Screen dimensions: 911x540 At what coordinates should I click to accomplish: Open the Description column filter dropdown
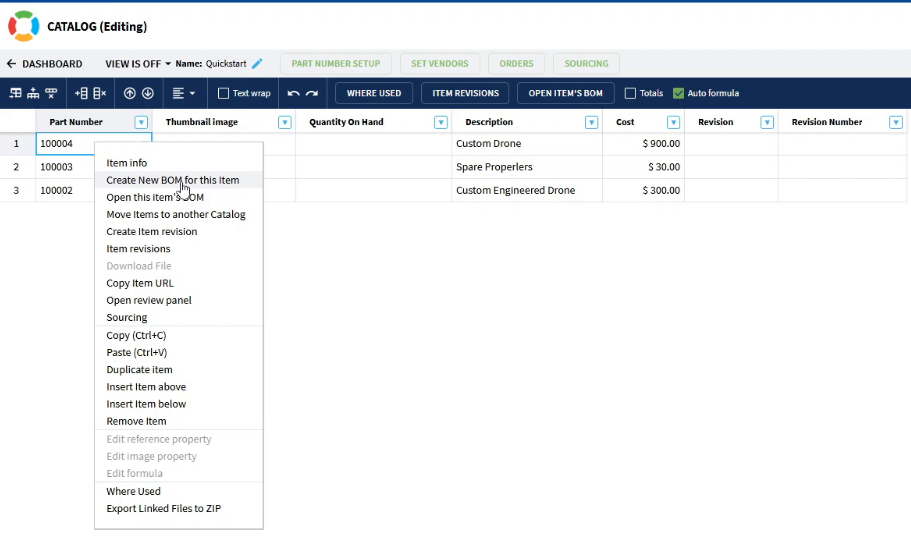pos(591,122)
